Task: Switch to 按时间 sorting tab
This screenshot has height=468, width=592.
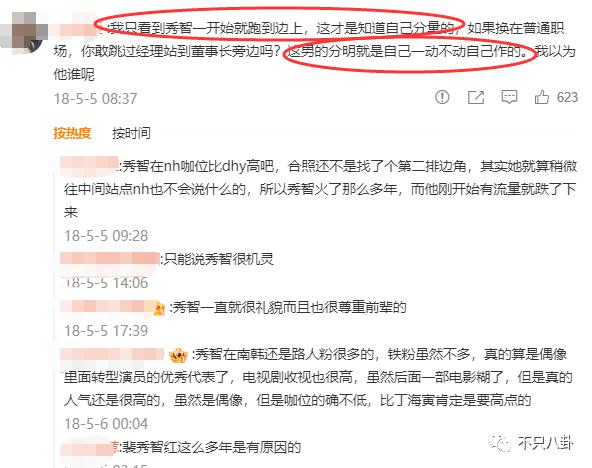Action: [x=131, y=133]
